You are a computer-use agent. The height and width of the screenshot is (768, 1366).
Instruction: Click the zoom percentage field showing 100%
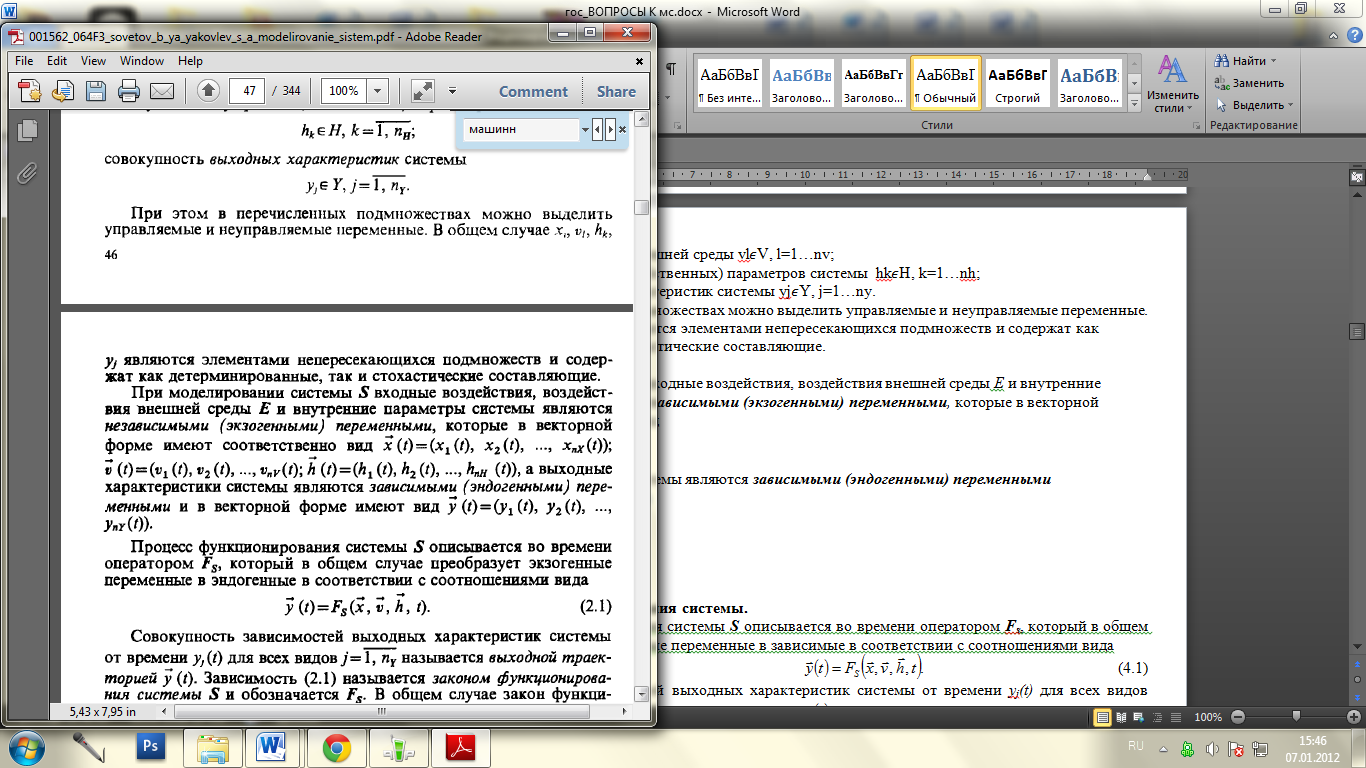pyautogui.click(x=344, y=91)
